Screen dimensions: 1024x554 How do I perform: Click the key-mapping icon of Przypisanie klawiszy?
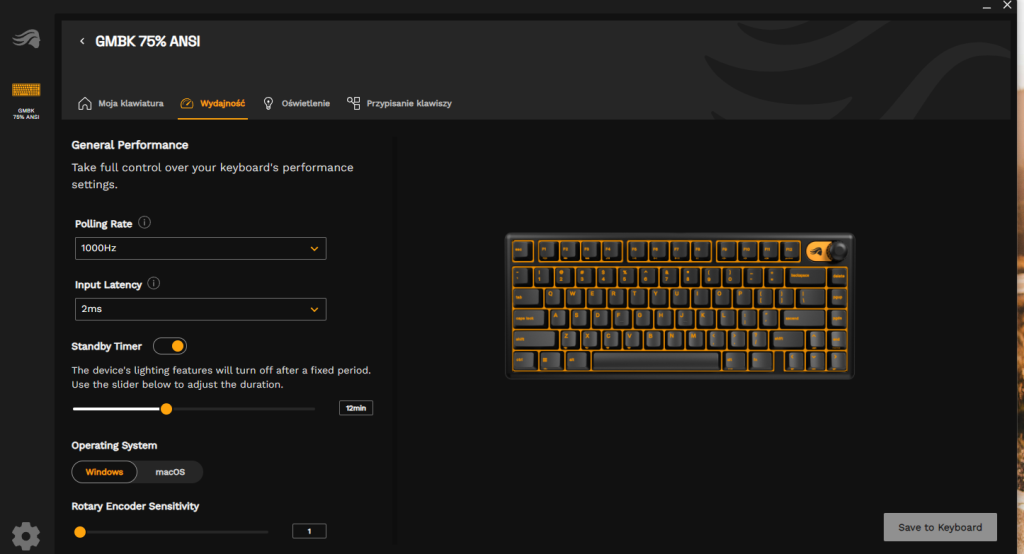[353, 103]
